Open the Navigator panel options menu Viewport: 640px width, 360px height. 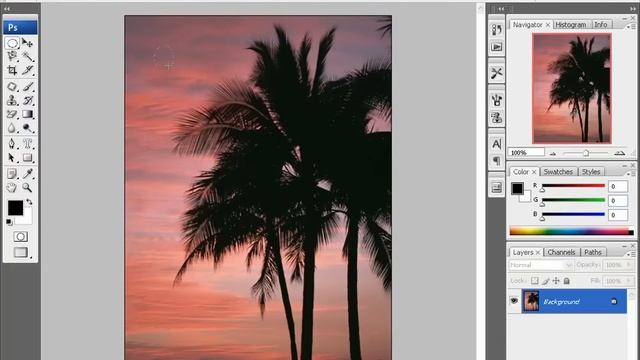click(630, 26)
